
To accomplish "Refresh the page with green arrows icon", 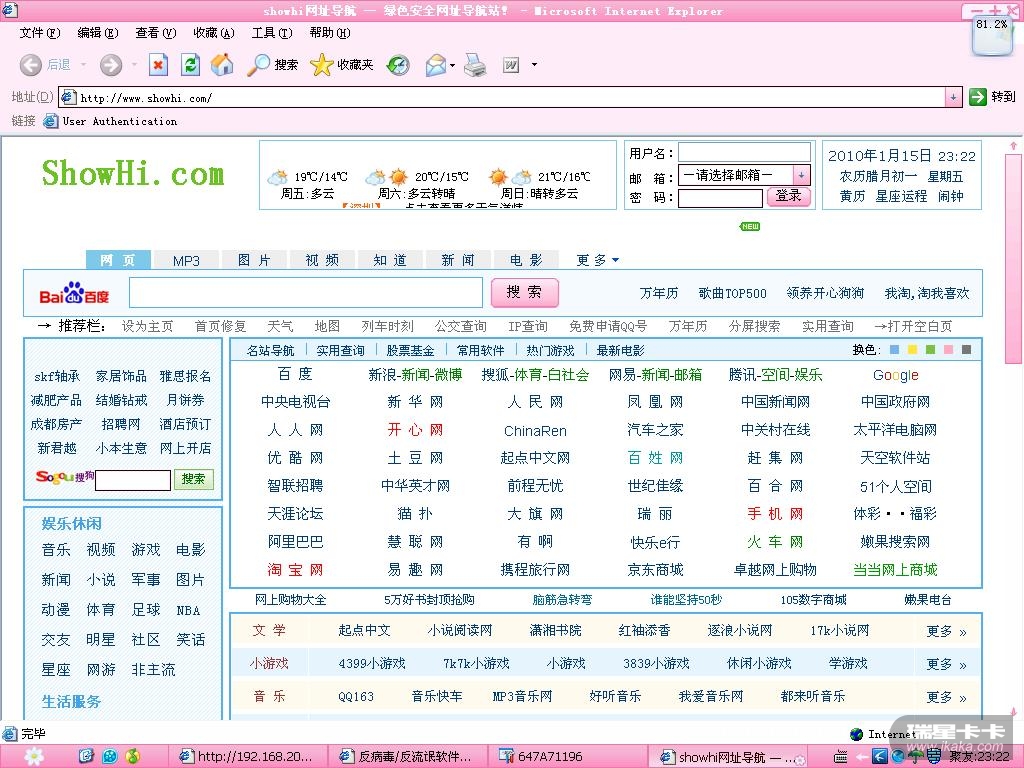I will (x=190, y=65).
